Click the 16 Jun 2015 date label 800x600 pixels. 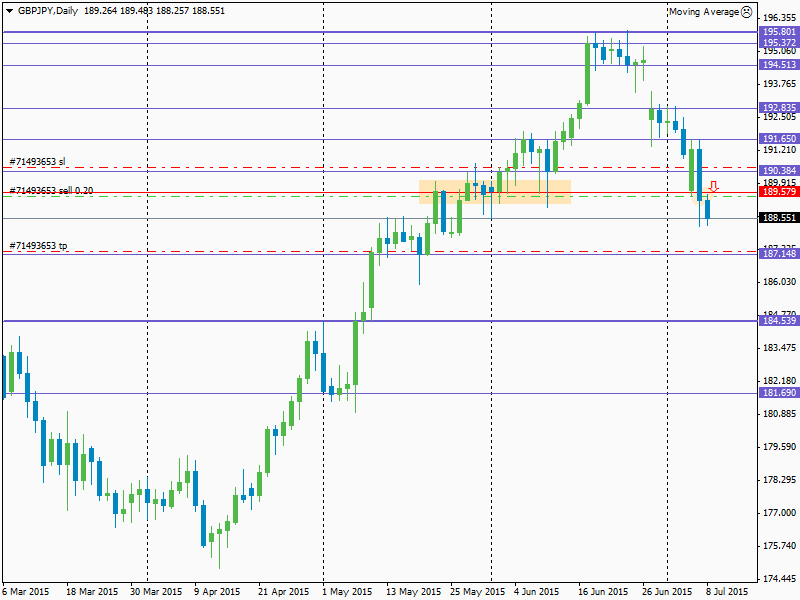coord(603,592)
